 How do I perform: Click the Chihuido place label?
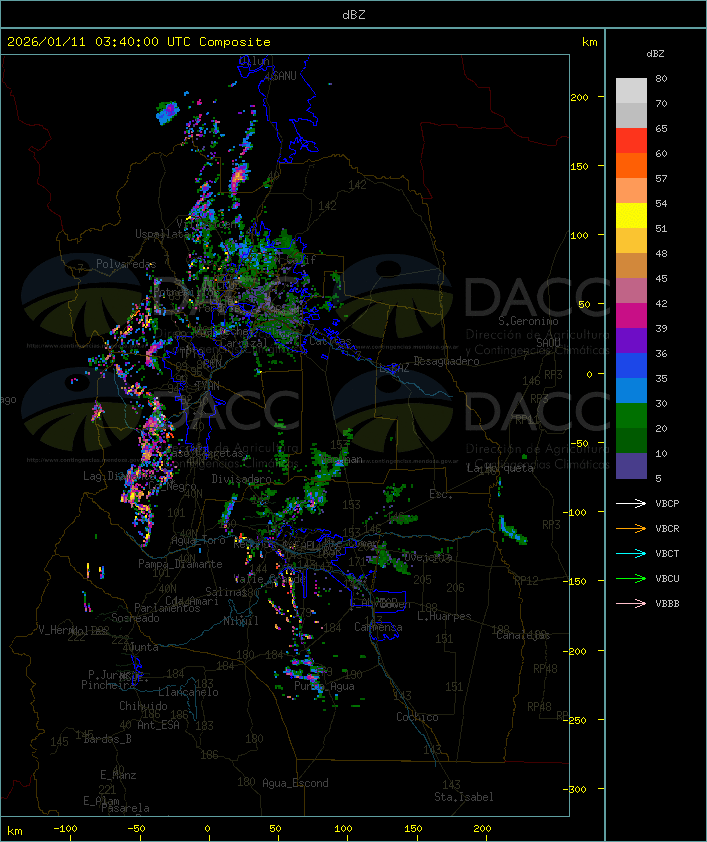pos(143,706)
